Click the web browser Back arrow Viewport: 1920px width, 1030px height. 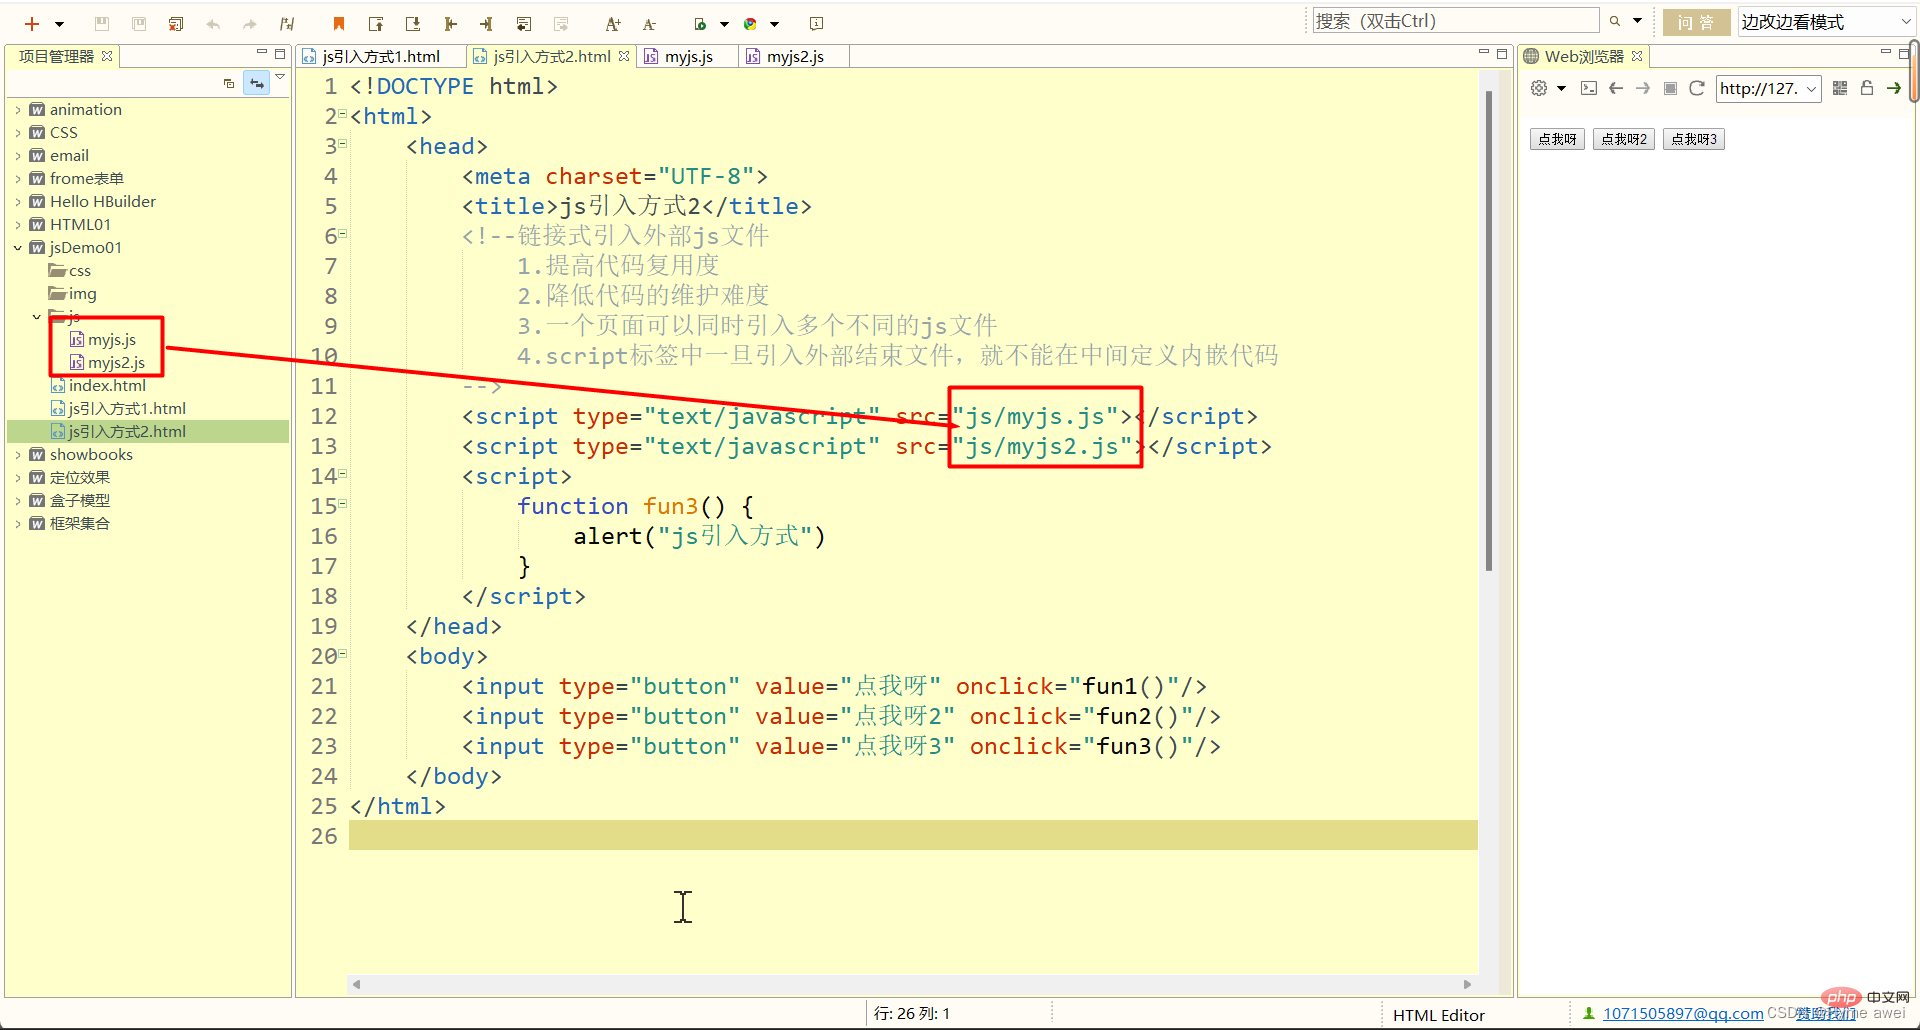tap(1616, 88)
